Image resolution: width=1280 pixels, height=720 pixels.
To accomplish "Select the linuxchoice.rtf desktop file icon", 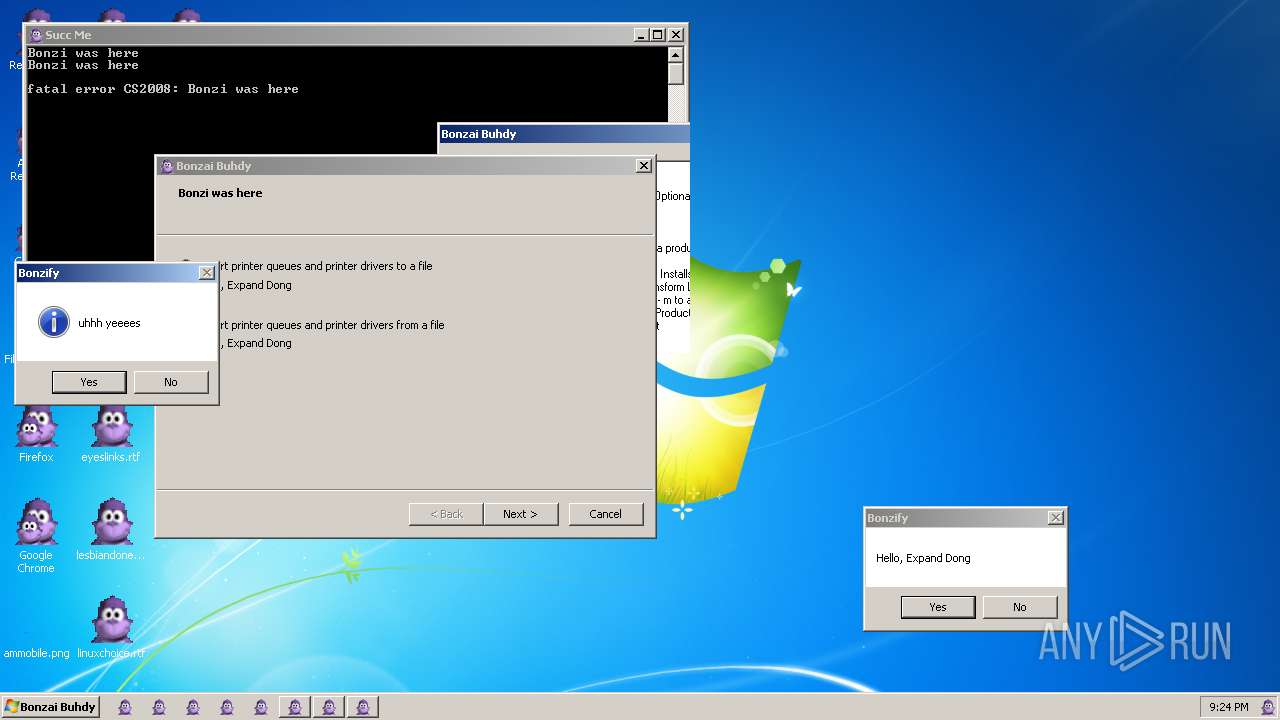I will (x=111, y=628).
